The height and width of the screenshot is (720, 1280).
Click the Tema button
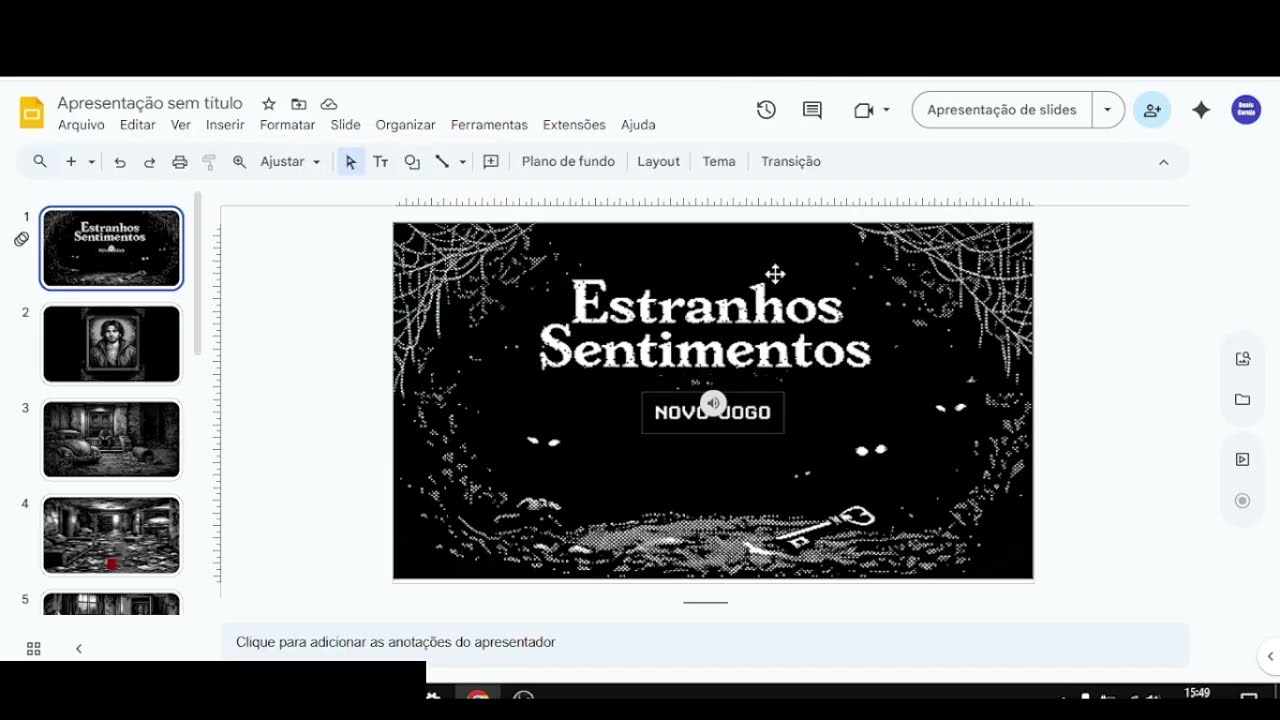click(719, 161)
